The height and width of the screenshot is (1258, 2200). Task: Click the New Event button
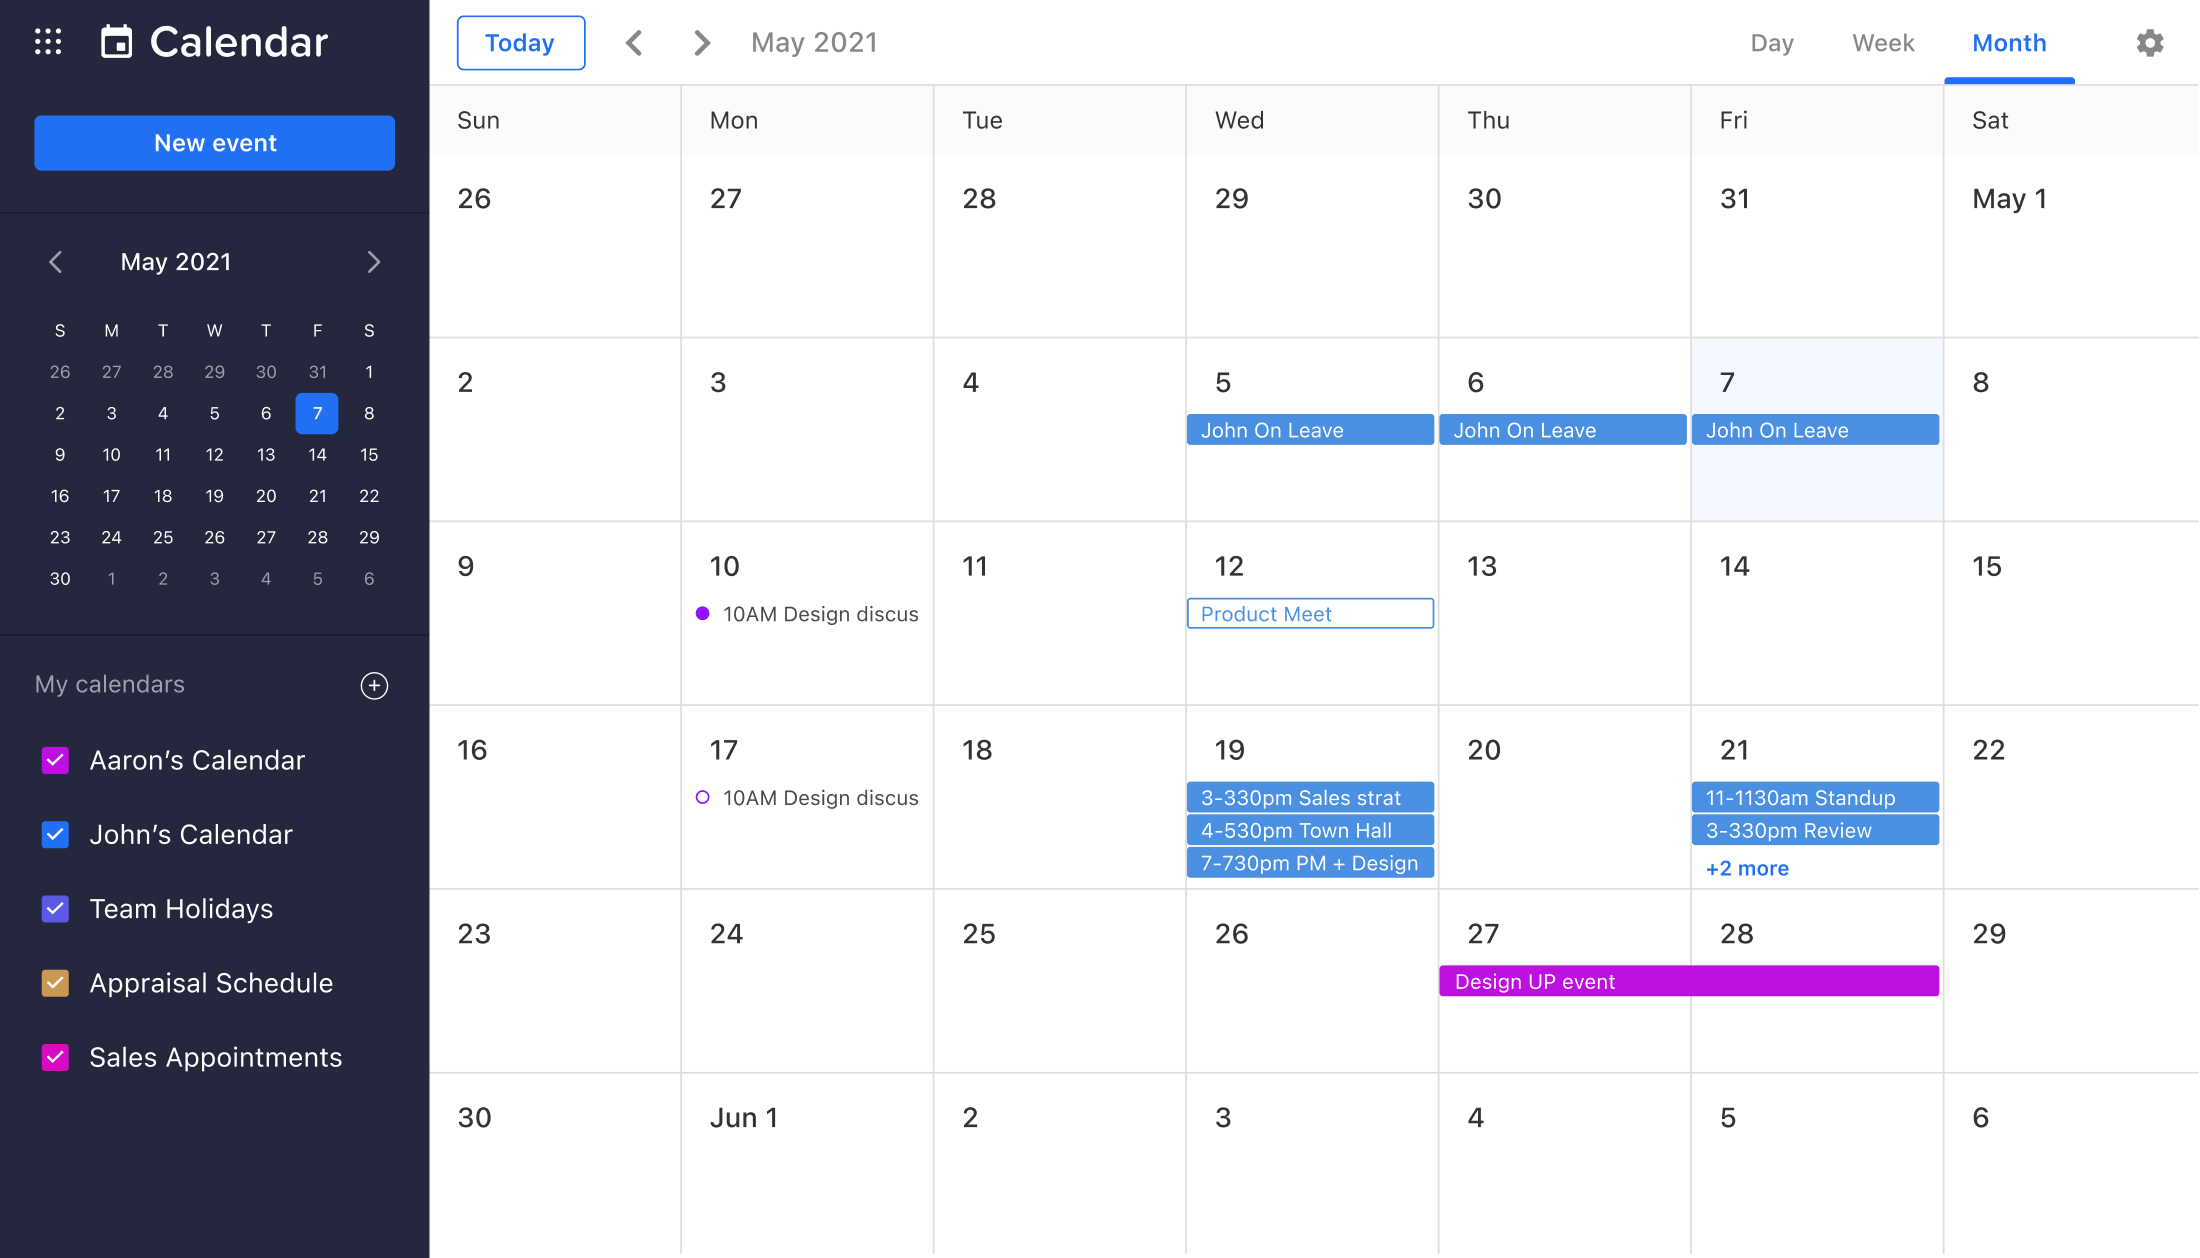point(215,142)
